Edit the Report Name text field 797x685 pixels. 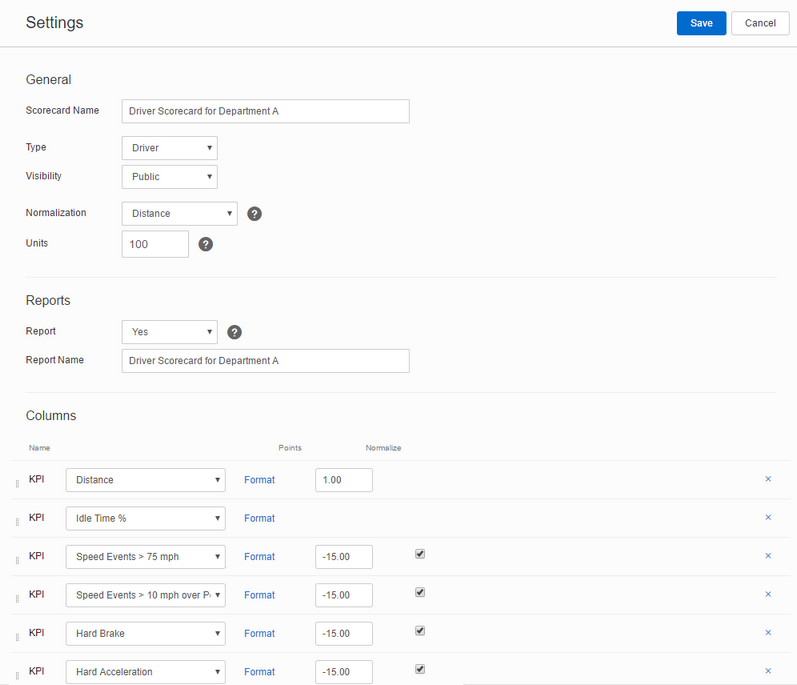click(265, 360)
